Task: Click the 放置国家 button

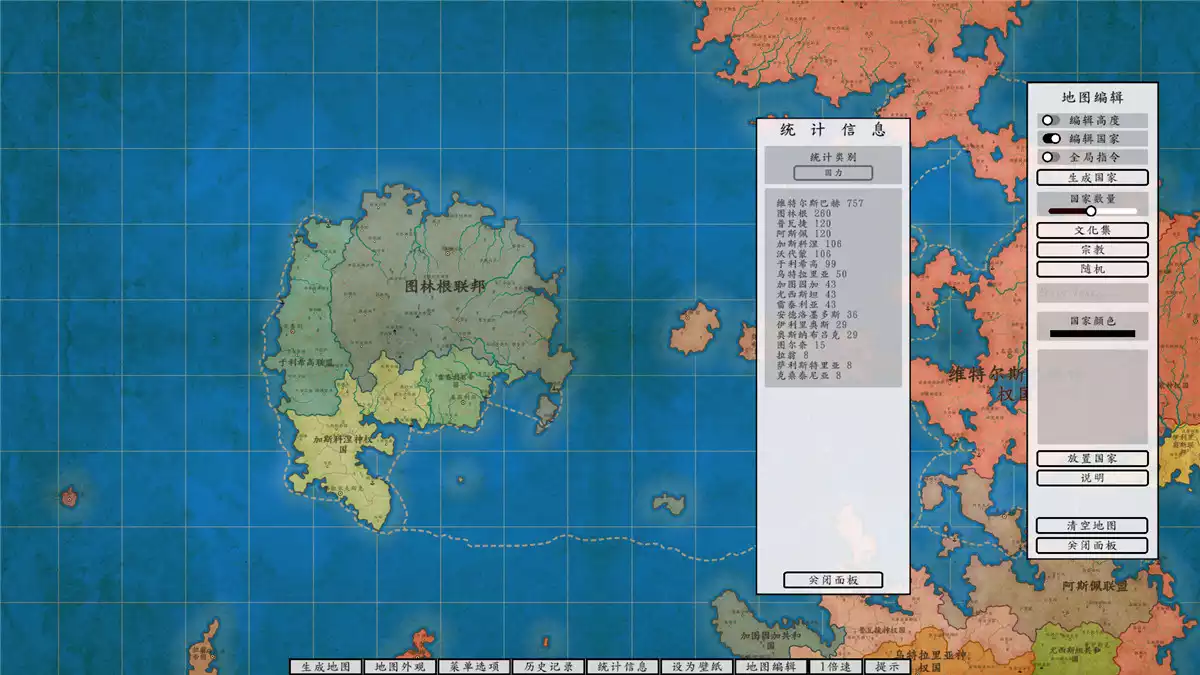Action: tap(1094, 458)
